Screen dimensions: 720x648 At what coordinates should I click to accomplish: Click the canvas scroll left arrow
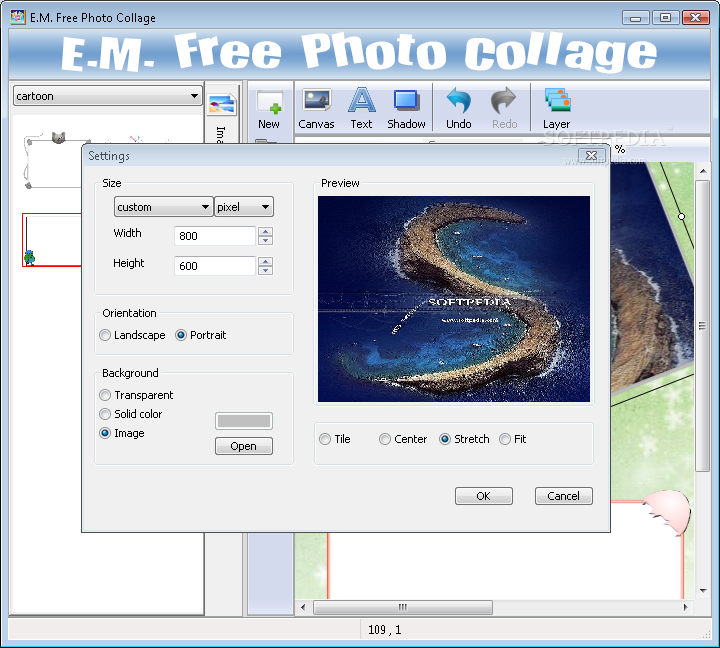(303, 607)
